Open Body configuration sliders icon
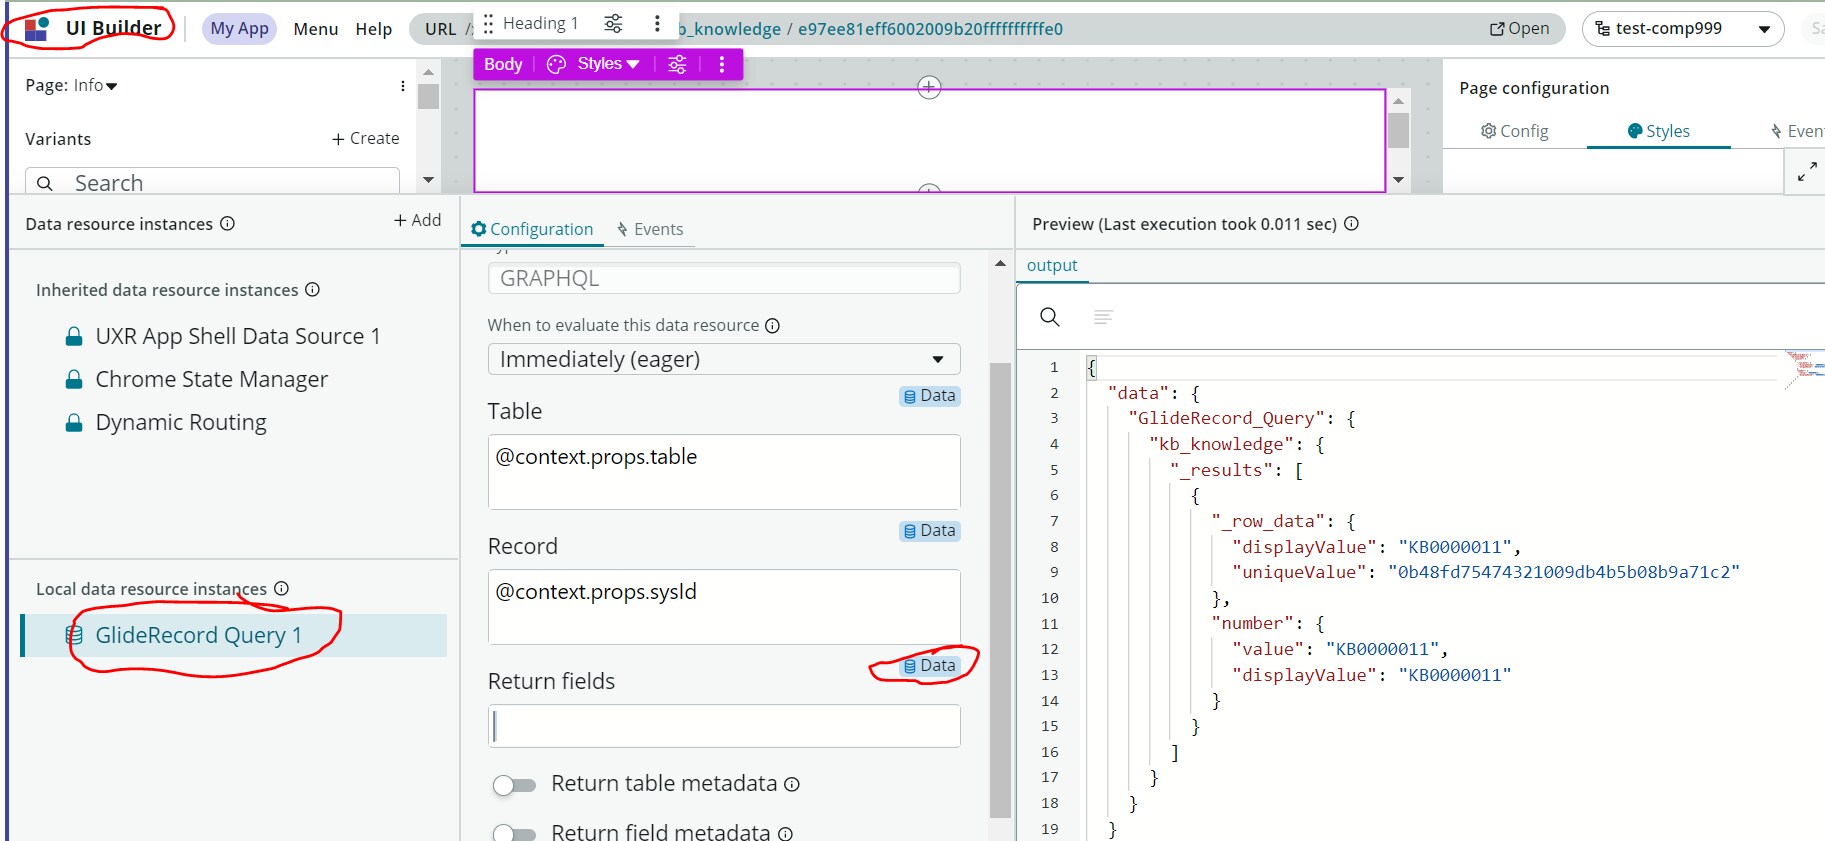 (677, 64)
